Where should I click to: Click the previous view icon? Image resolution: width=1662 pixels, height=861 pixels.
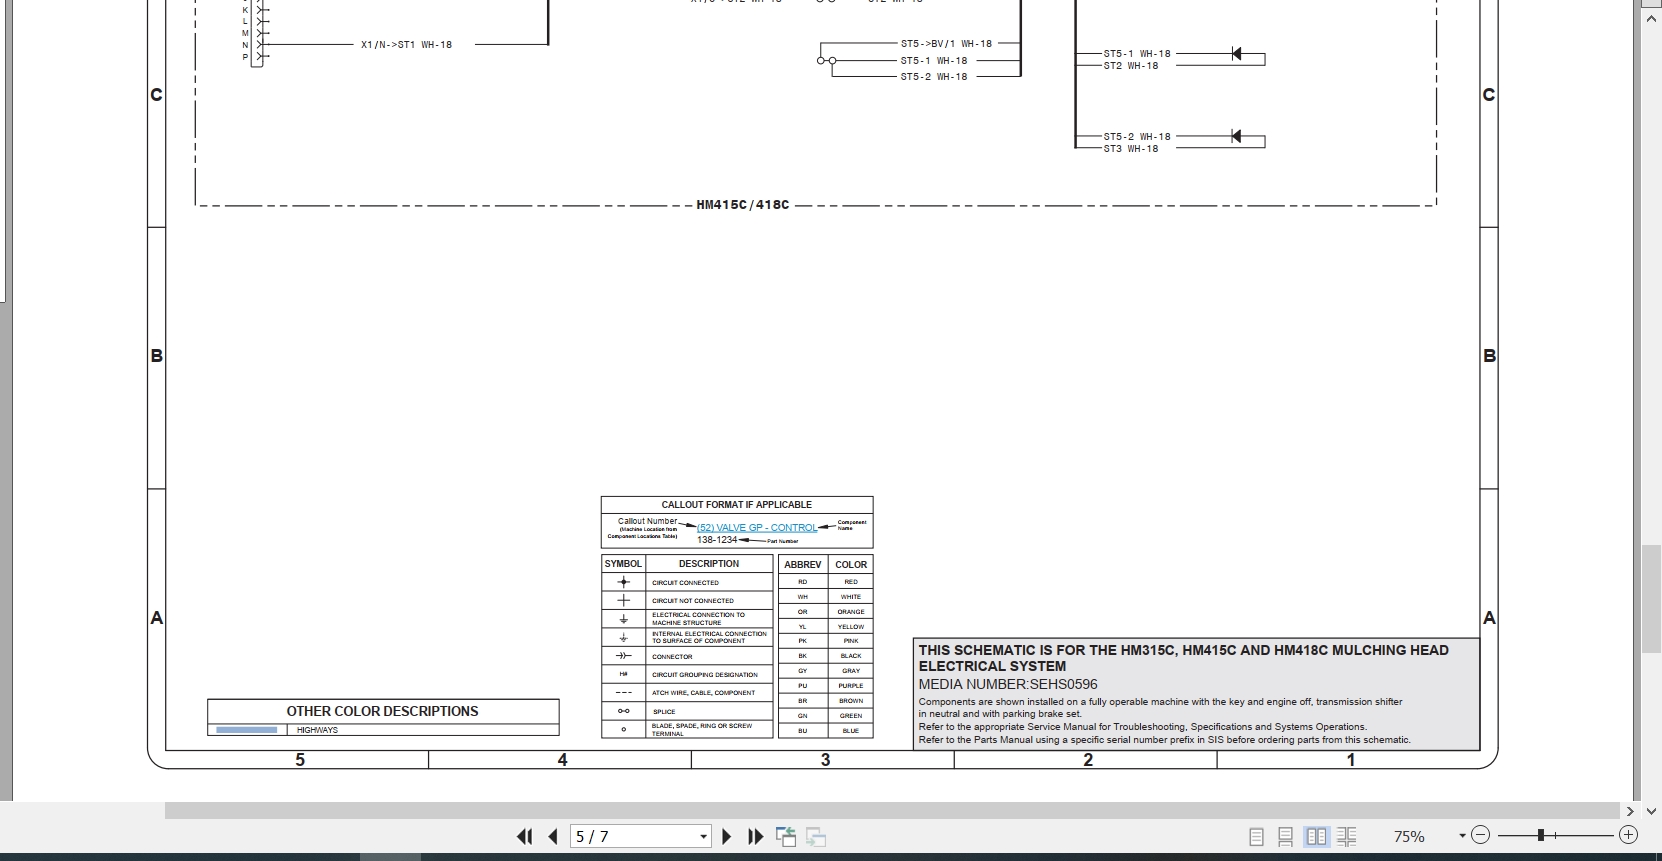pyautogui.click(x=785, y=836)
